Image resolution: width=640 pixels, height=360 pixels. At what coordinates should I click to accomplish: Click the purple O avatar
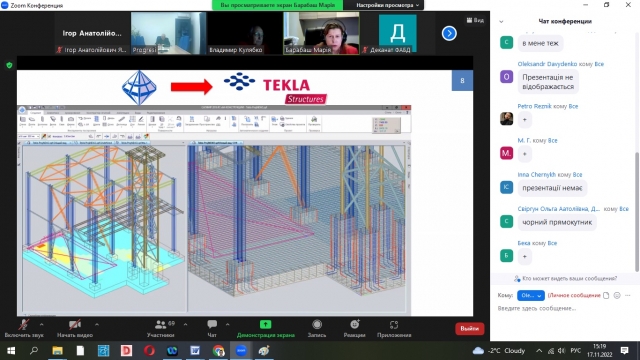(x=507, y=76)
